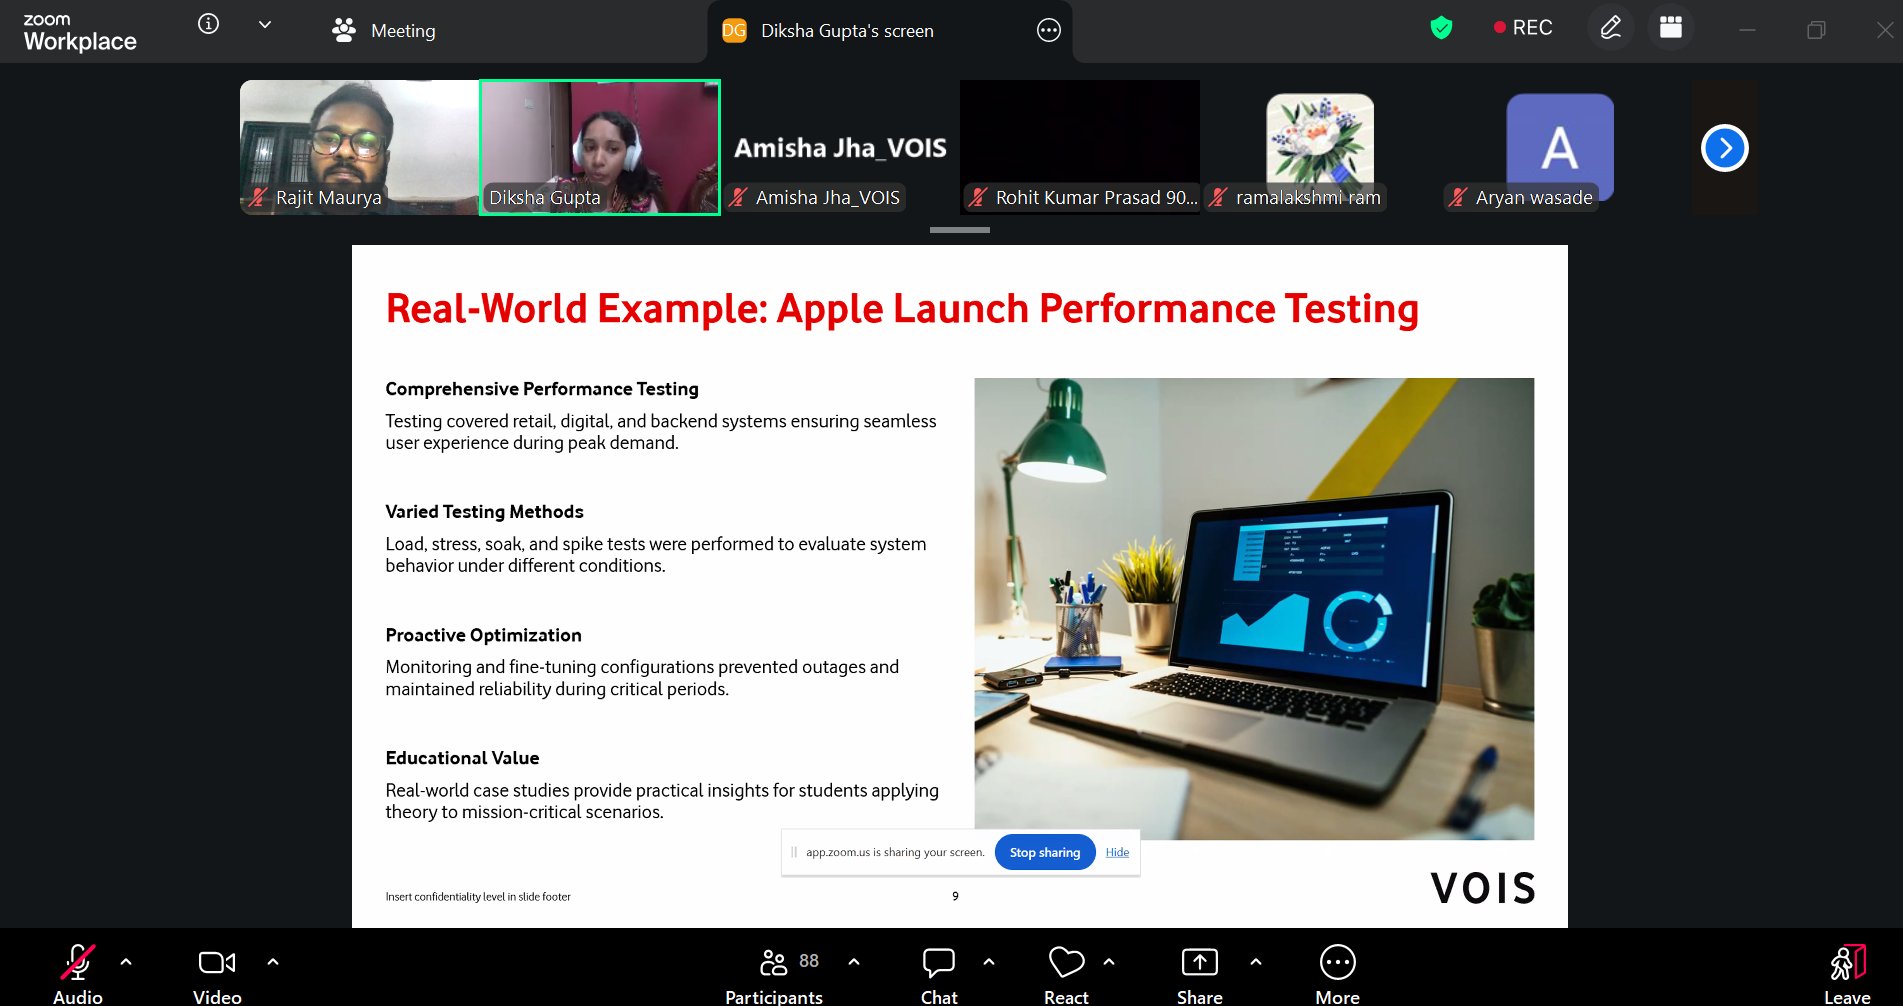
Task: Change the gallery view layout
Action: click(1671, 28)
